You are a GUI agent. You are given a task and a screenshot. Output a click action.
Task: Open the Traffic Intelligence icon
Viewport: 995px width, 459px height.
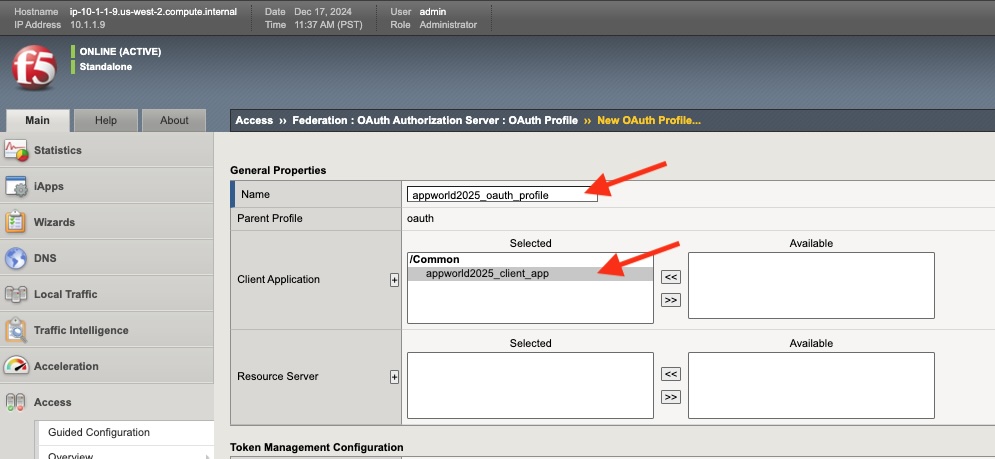tap(16, 330)
